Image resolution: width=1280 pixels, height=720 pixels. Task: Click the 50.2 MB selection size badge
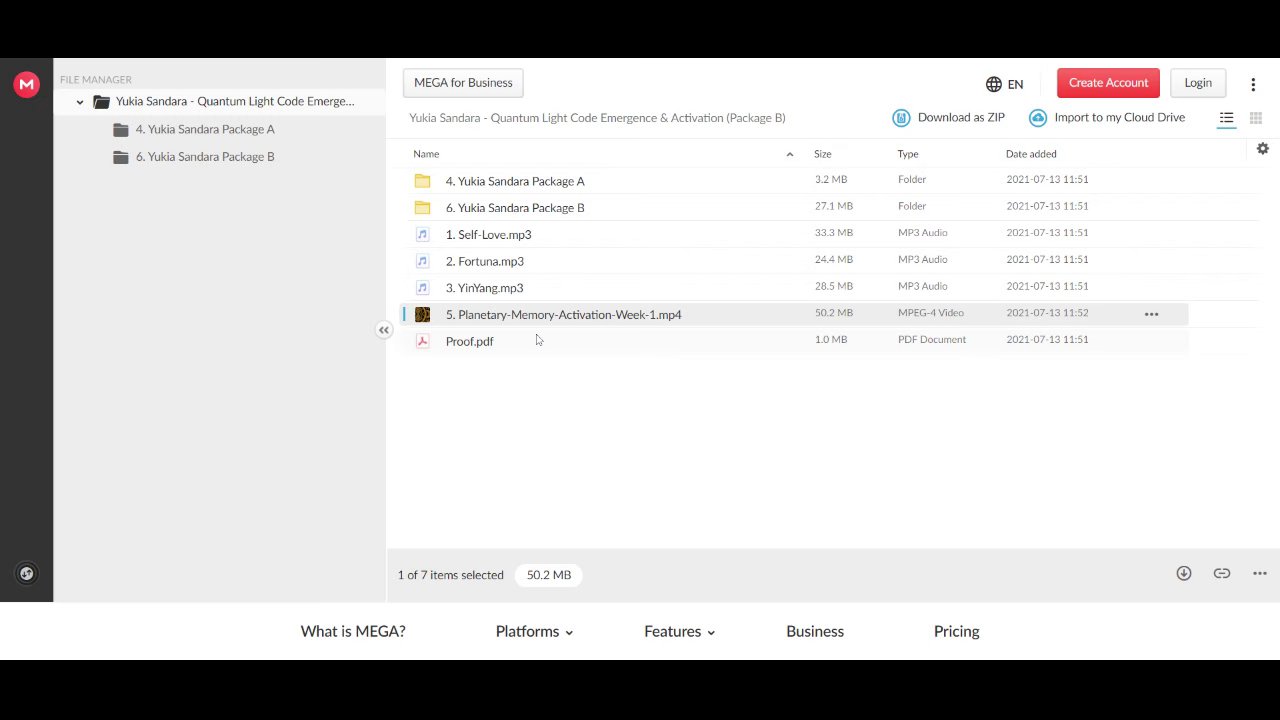pos(549,575)
